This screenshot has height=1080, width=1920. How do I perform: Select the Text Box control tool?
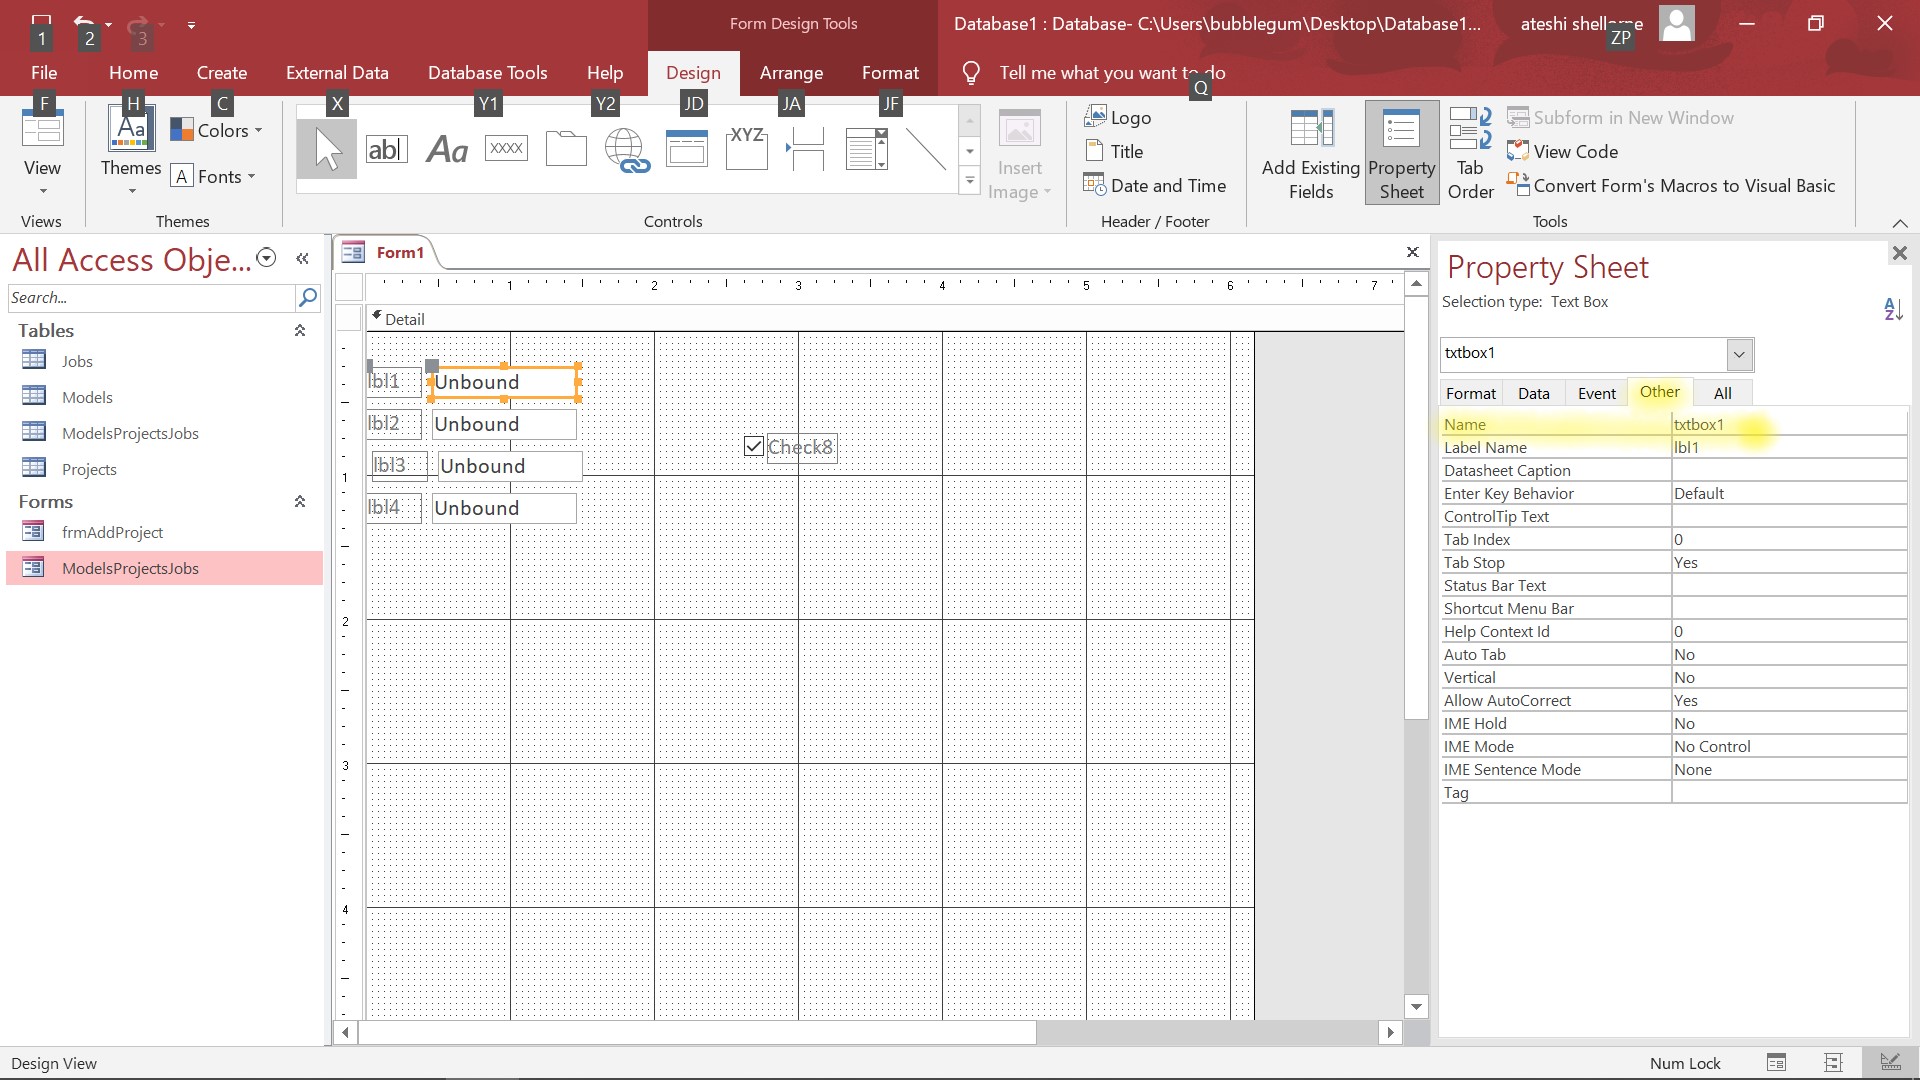pos(388,148)
